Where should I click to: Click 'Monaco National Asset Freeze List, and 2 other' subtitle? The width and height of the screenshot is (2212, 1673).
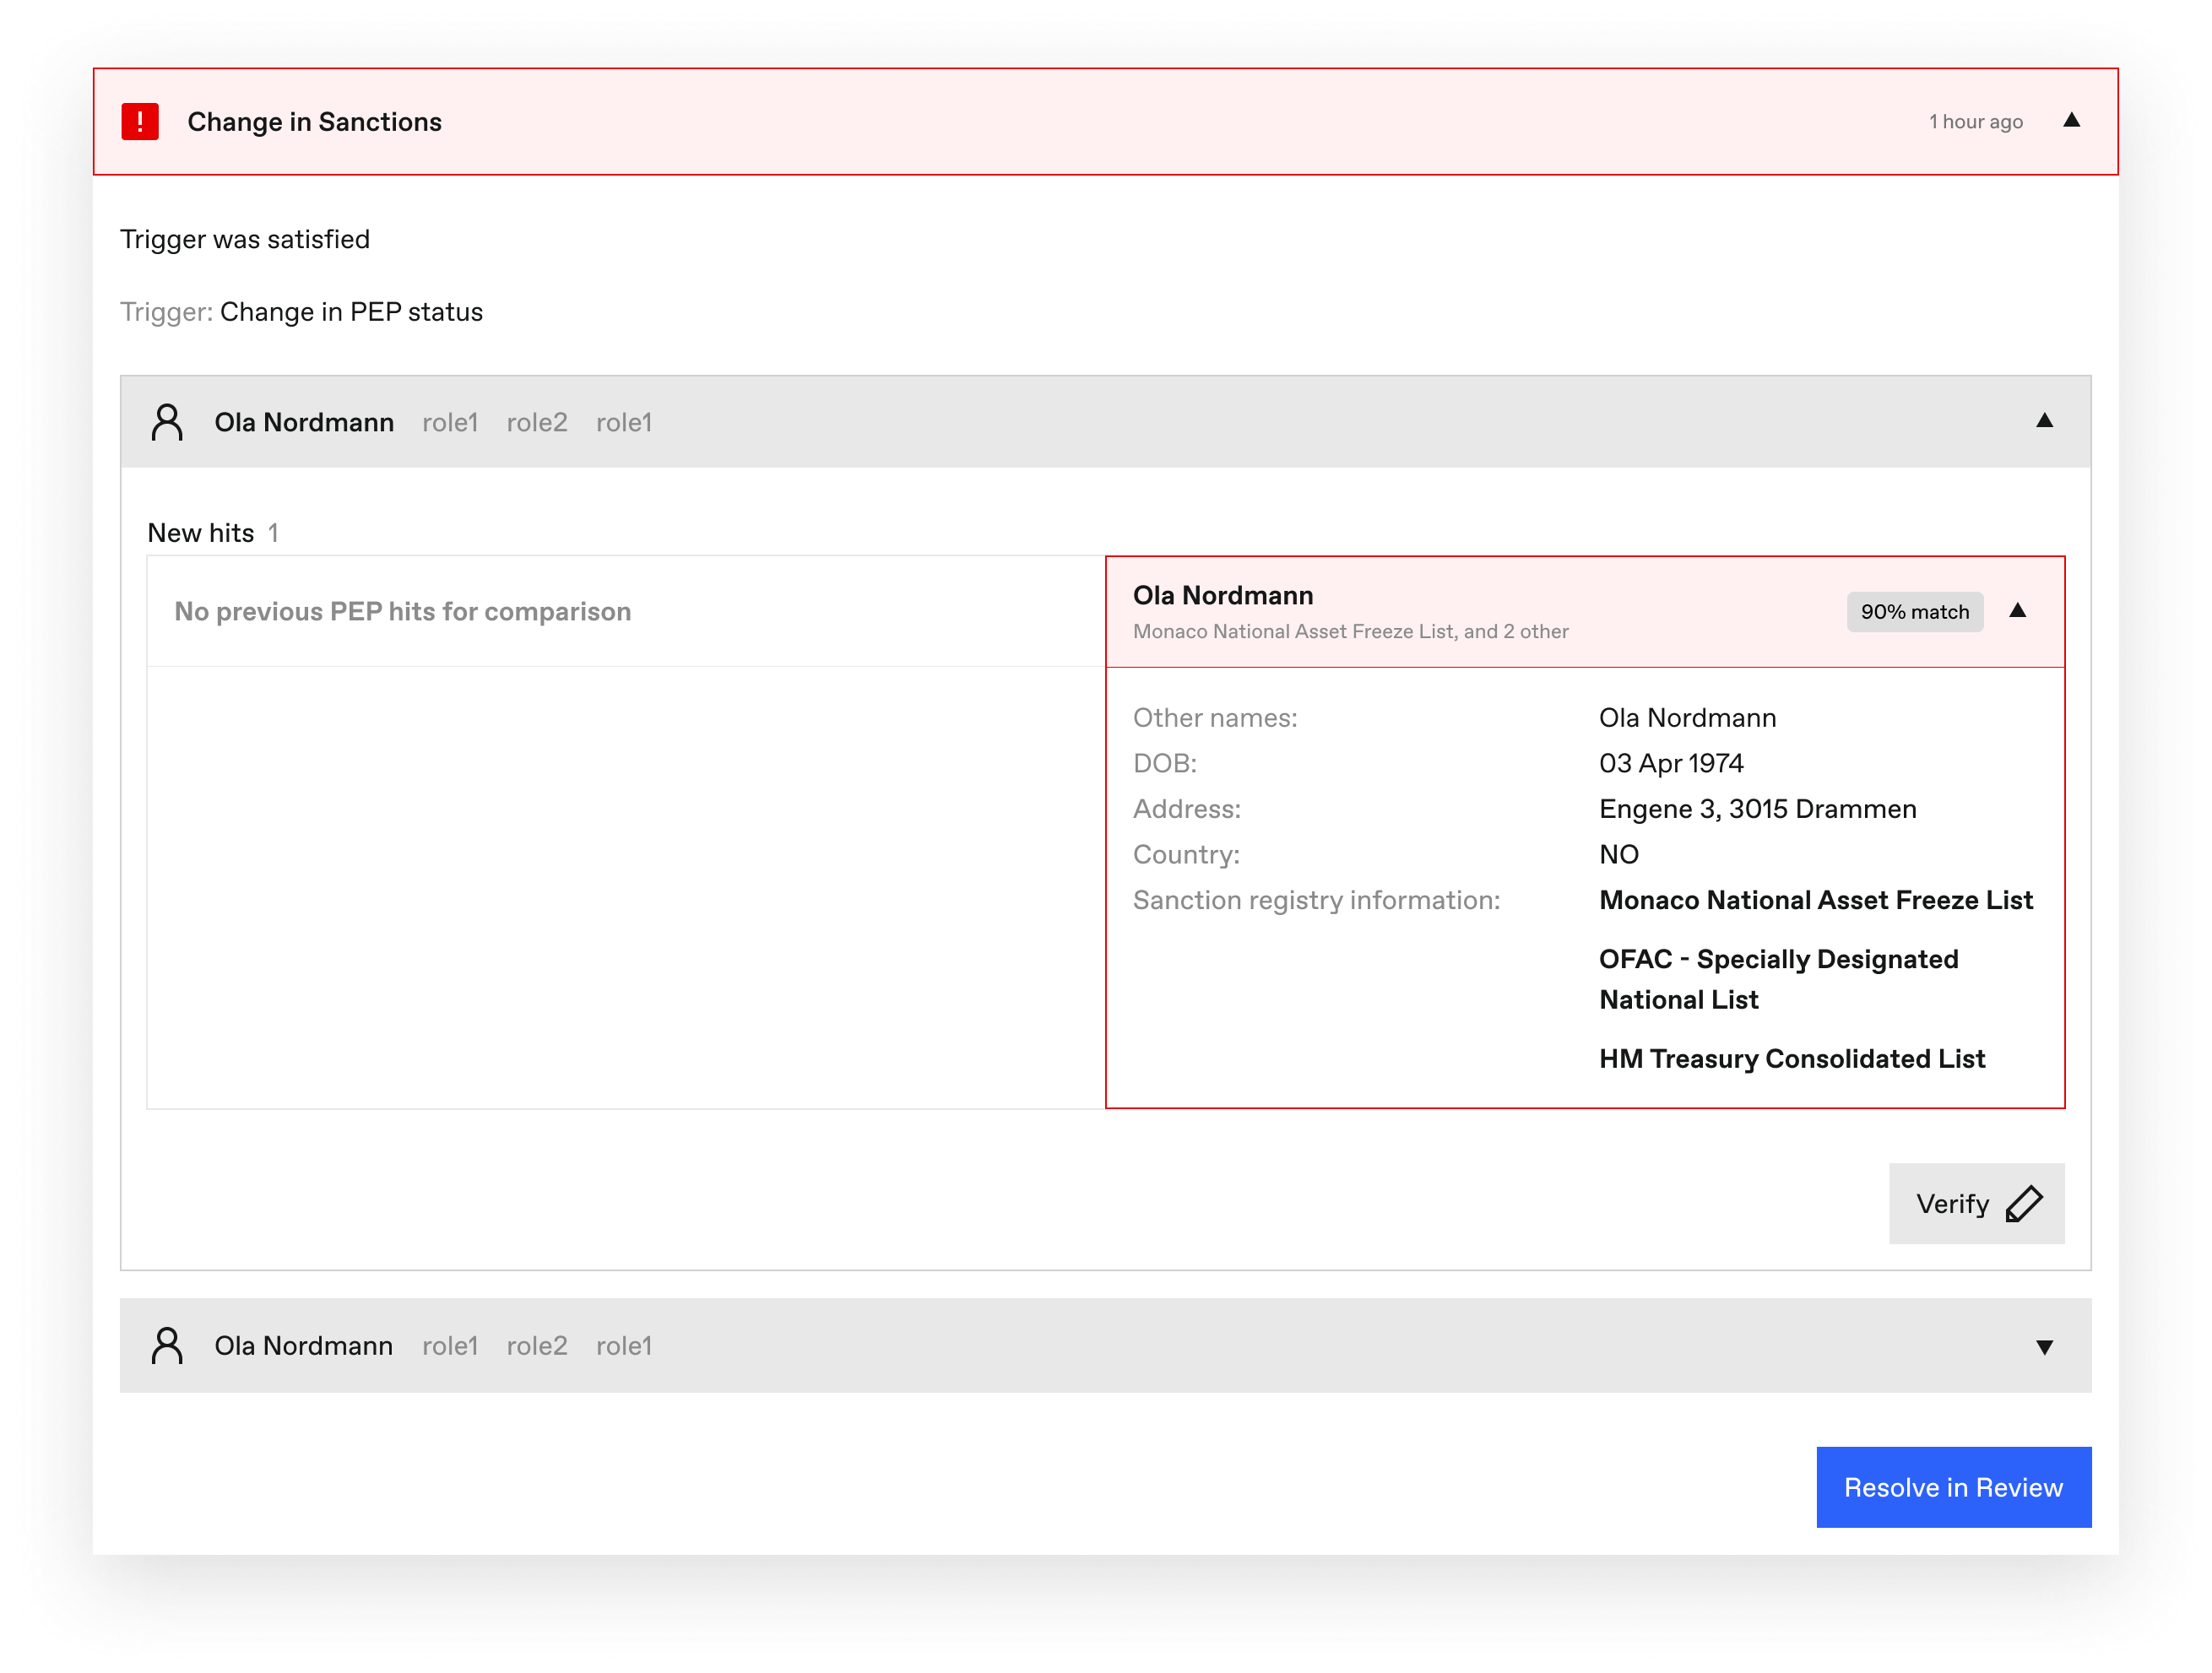point(1350,631)
